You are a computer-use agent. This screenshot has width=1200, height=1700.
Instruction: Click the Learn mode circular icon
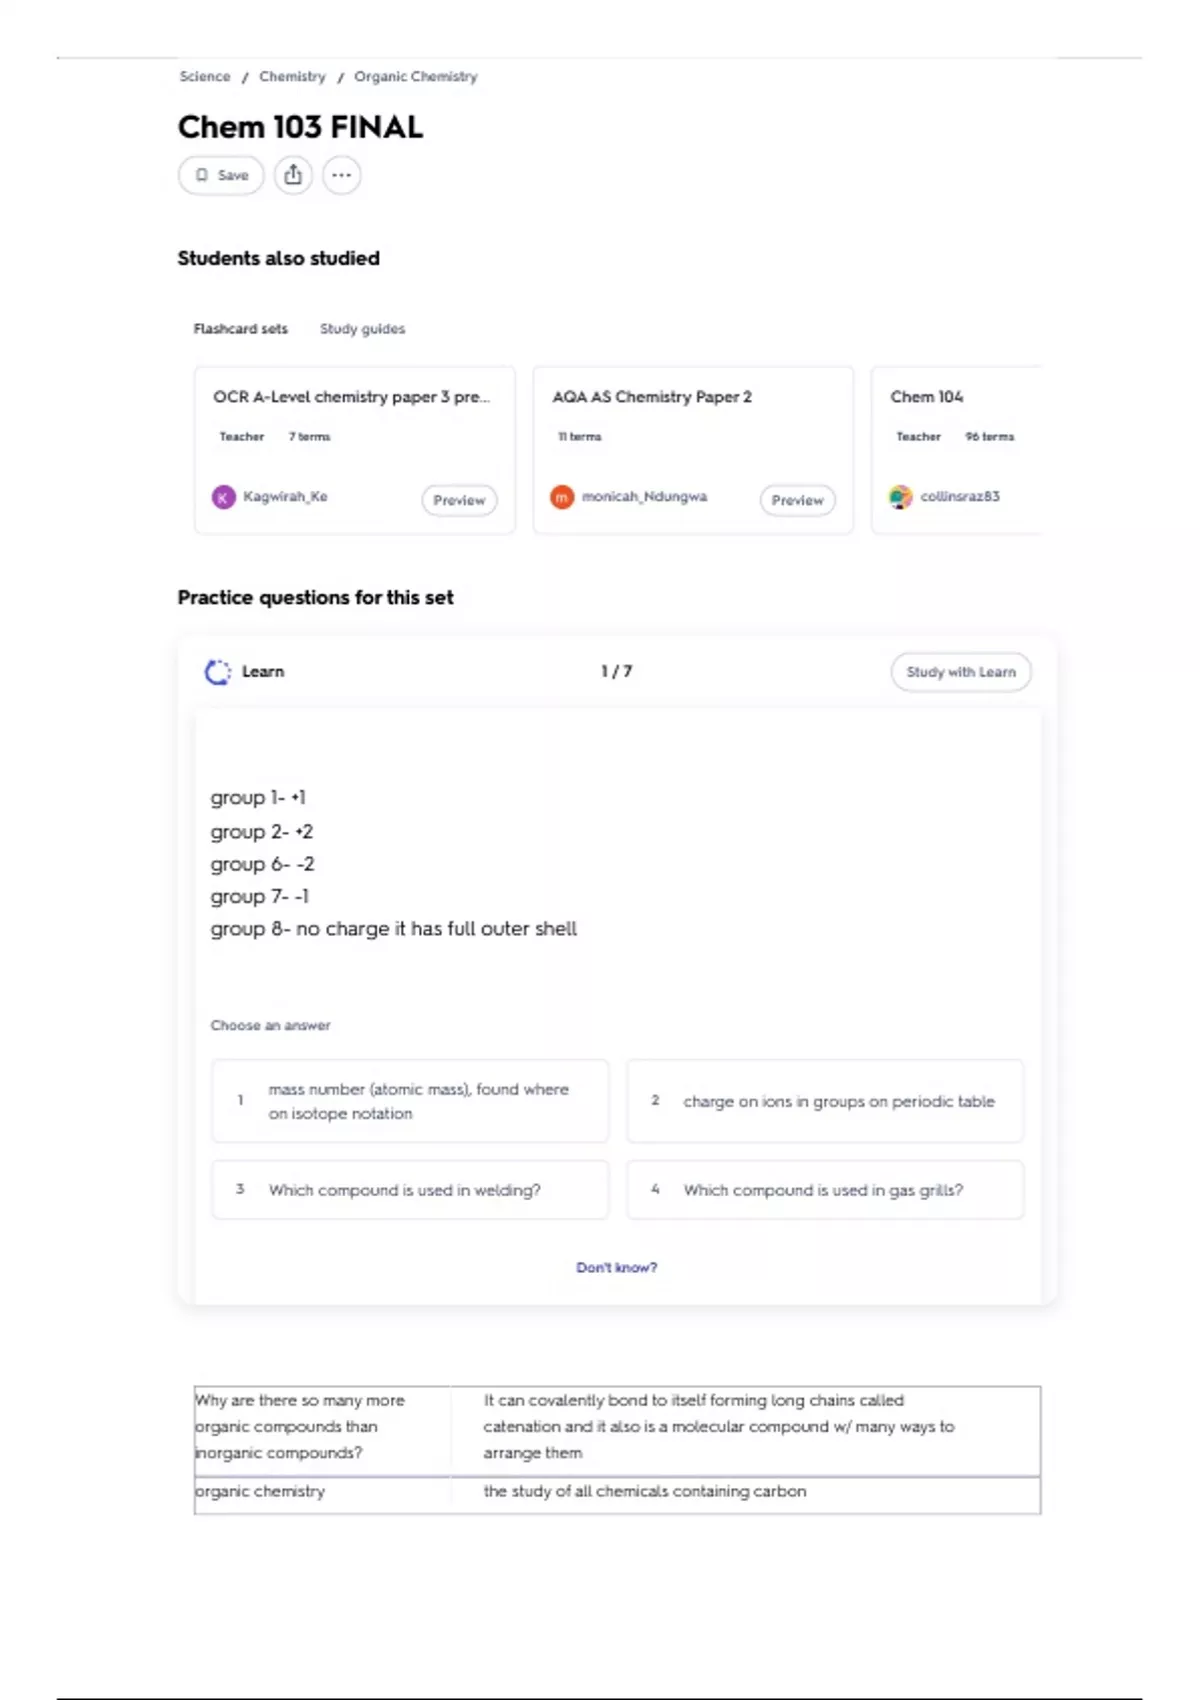[218, 672]
